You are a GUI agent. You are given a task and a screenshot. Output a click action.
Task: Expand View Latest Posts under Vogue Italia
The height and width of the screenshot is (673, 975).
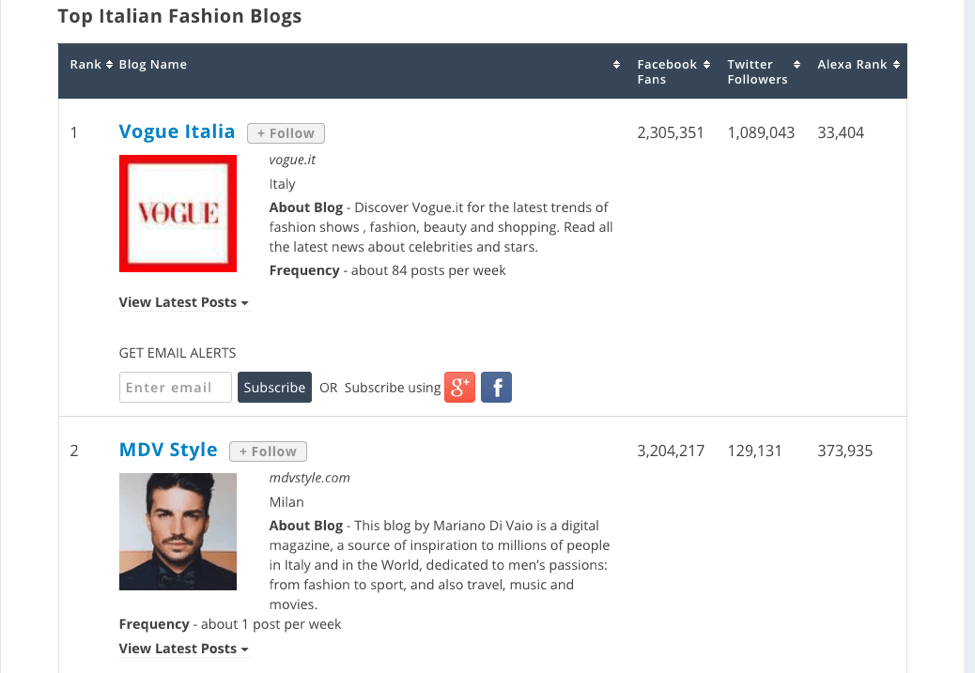click(183, 302)
